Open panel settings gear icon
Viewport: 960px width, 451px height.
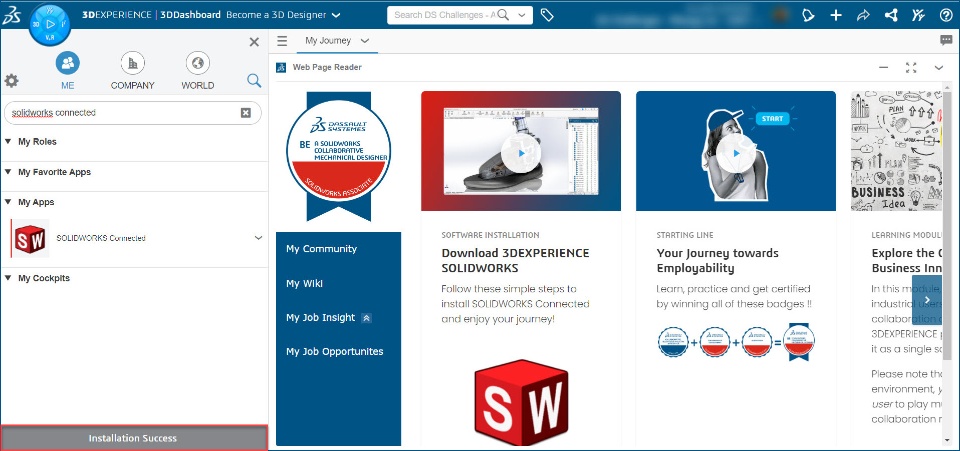coord(11,81)
